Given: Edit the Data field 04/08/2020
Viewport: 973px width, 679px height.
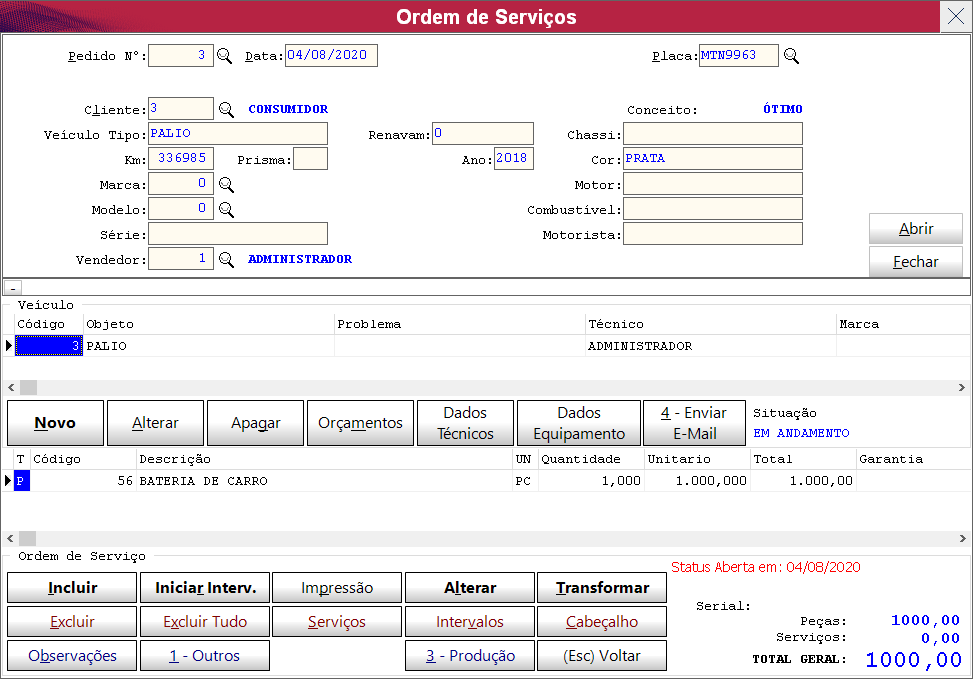Looking at the screenshot, I should point(331,55).
